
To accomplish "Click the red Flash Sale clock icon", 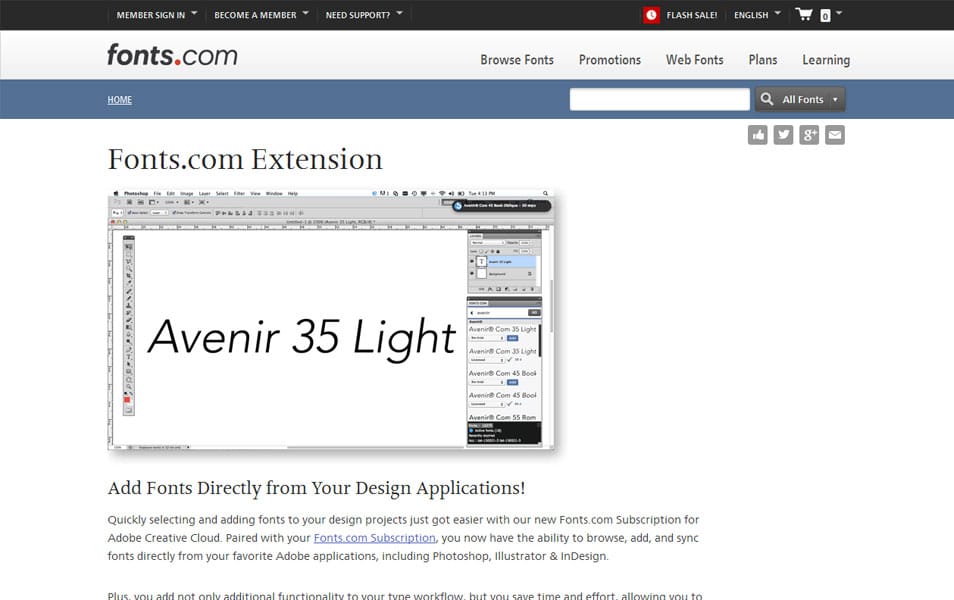I will (x=651, y=15).
